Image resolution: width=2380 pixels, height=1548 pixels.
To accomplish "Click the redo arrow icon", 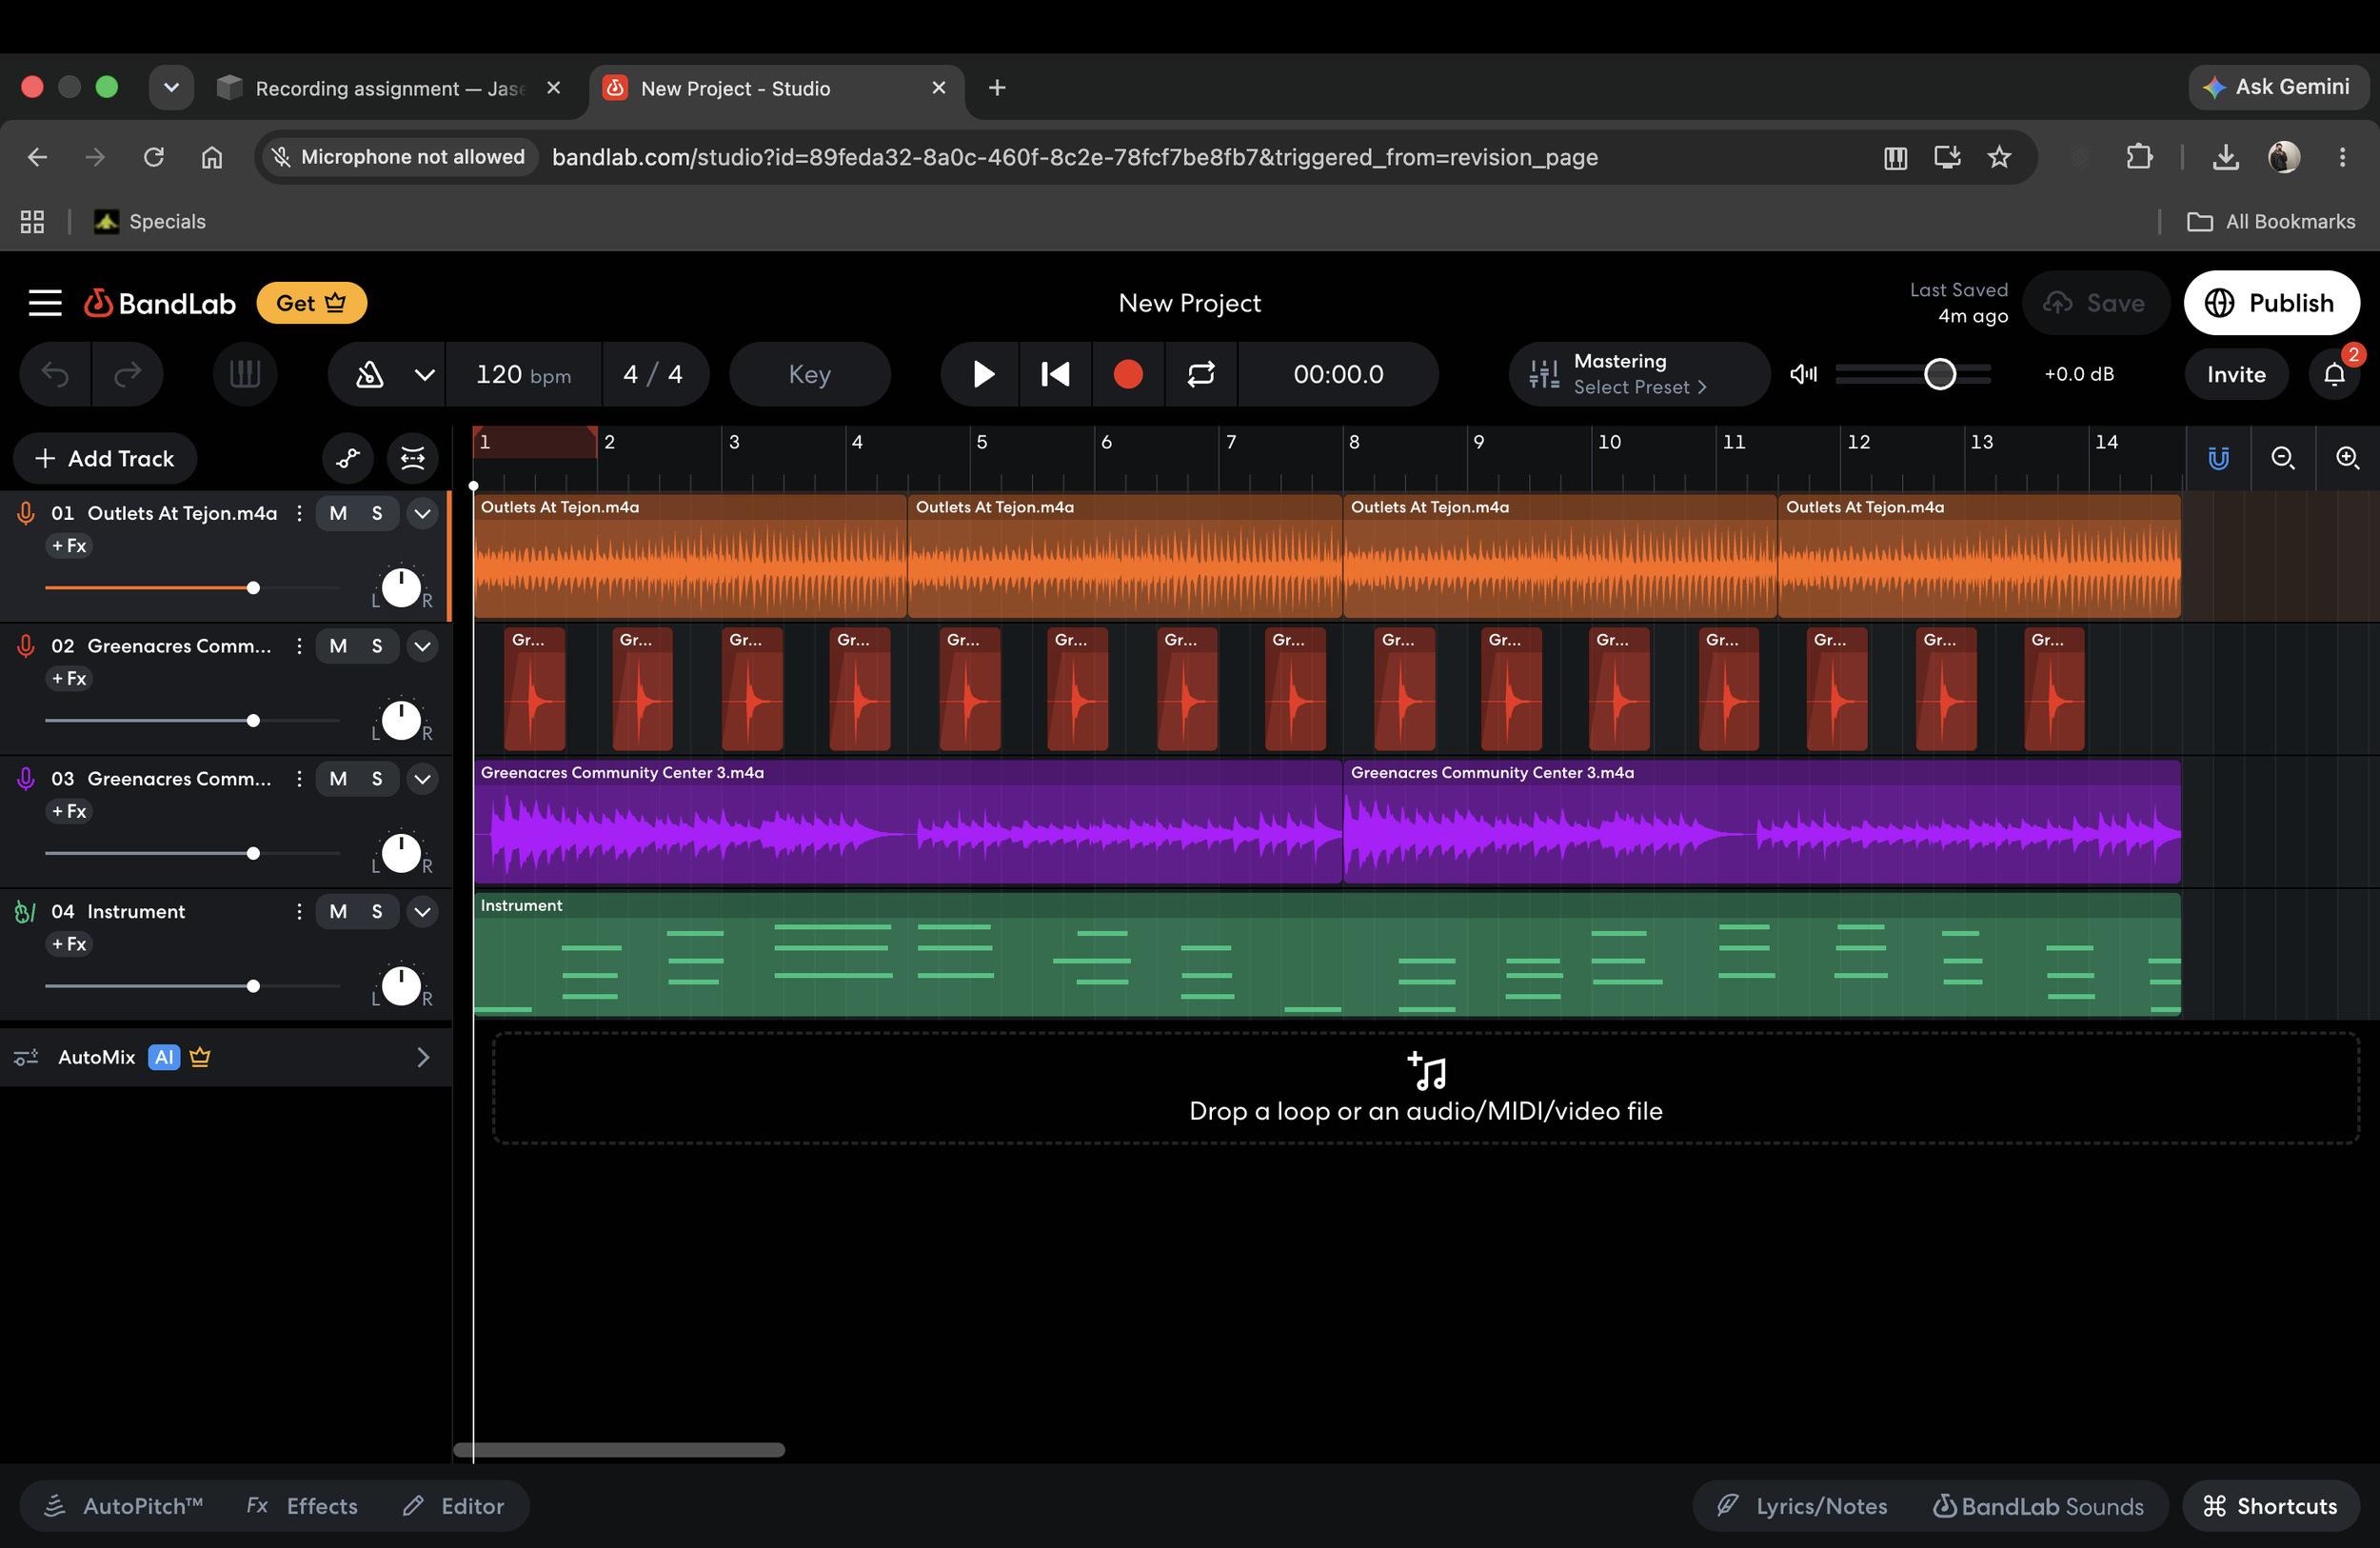I will click(127, 374).
